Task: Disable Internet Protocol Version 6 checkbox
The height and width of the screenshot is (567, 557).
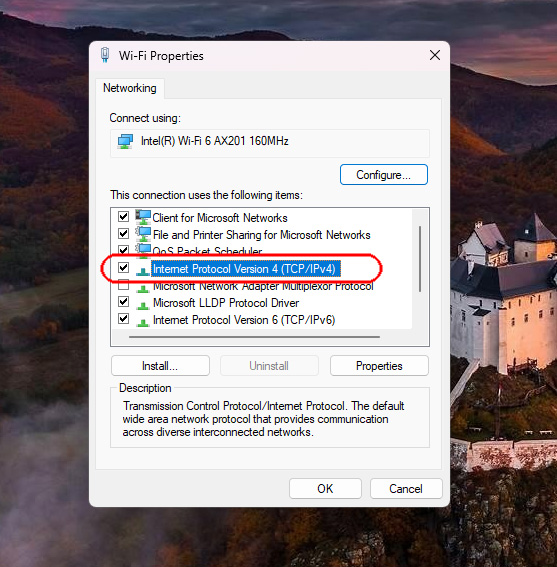Action: click(123, 318)
